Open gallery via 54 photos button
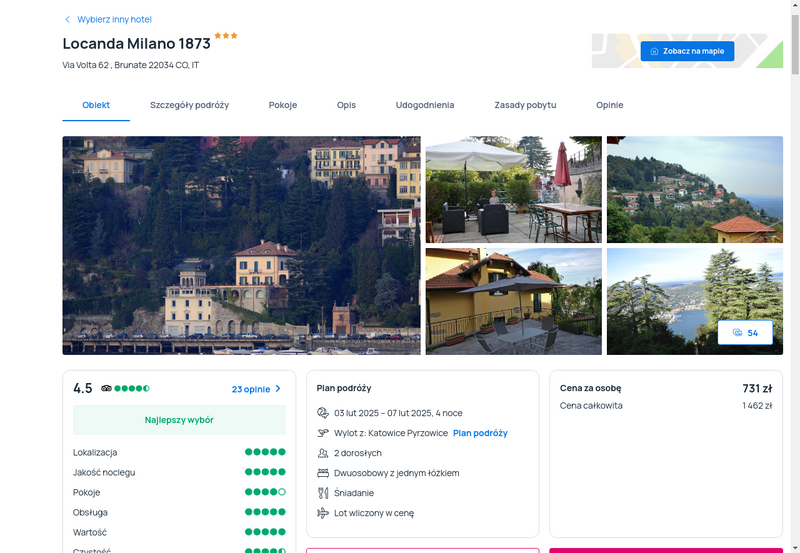This screenshot has width=800, height=553. coord(745,333)
